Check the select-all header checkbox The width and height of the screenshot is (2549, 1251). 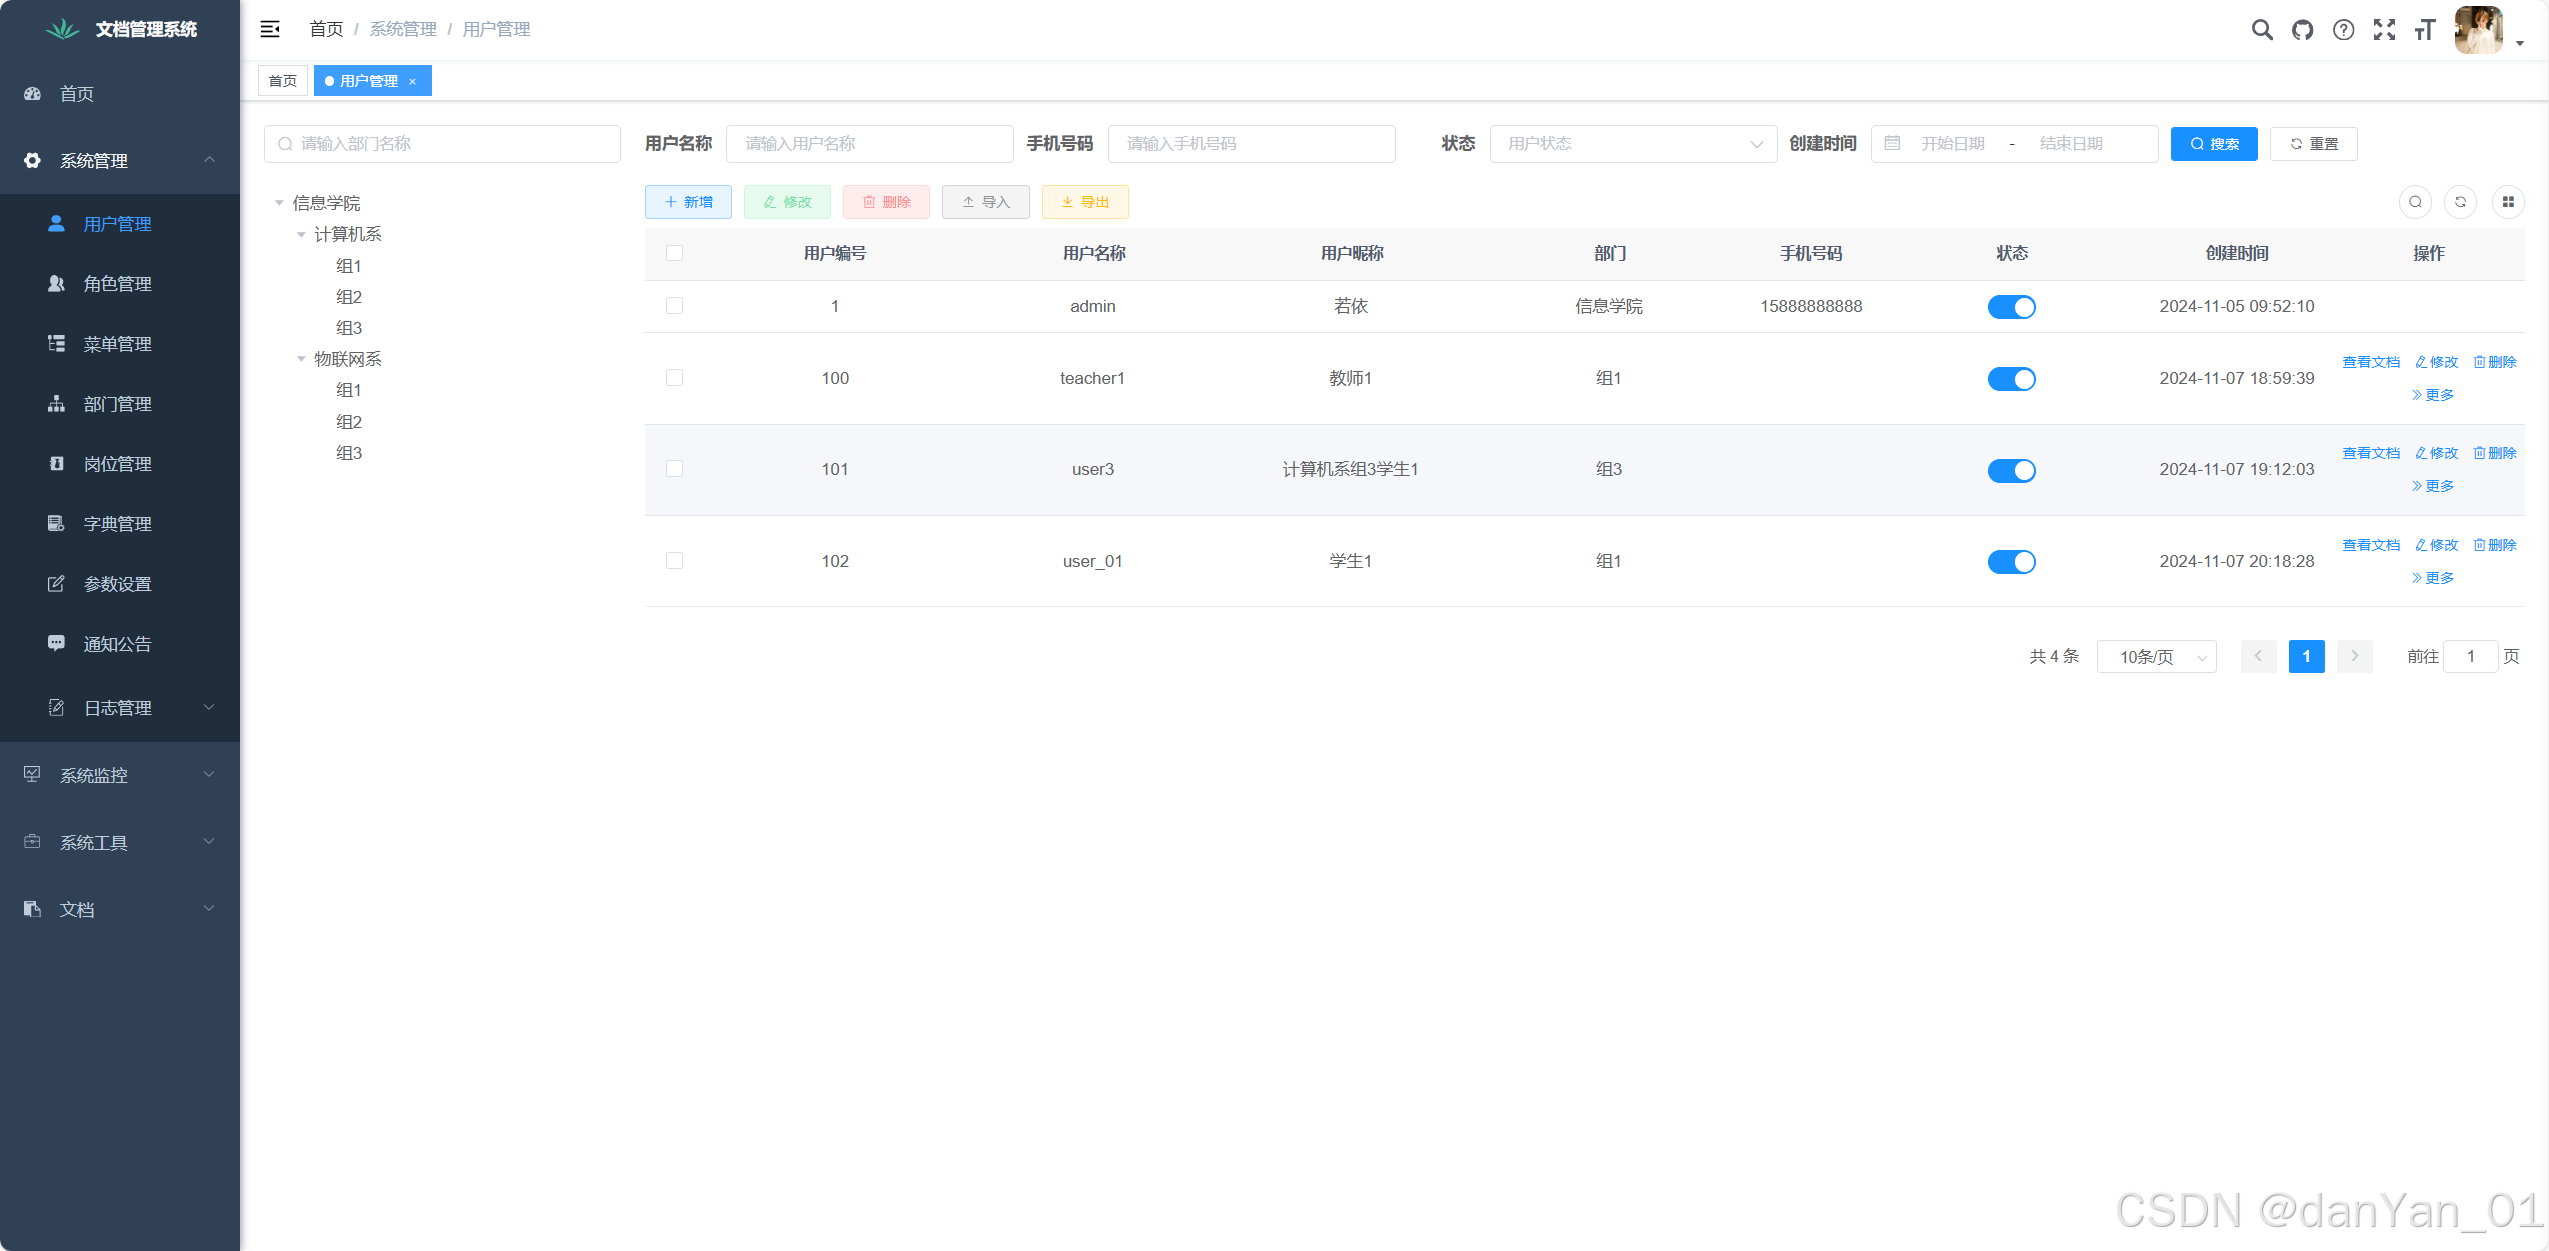tap(674, 253)
